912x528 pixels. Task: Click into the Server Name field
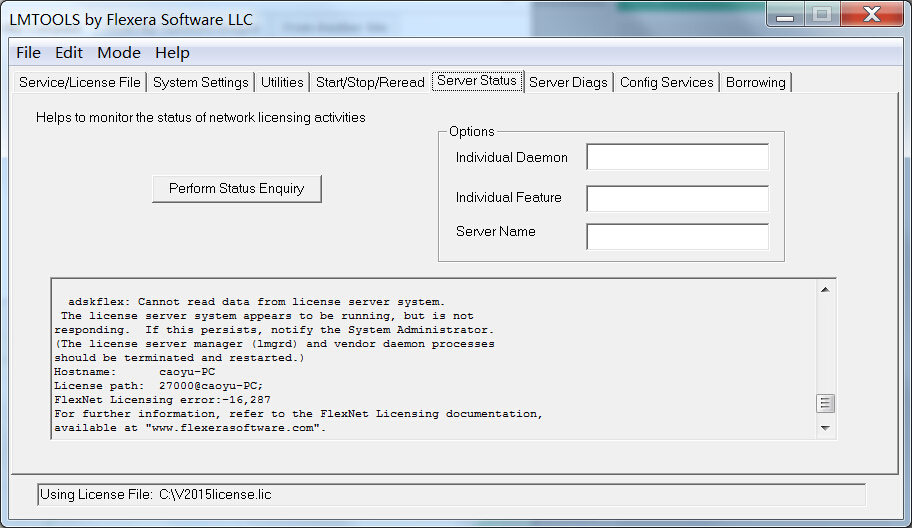tap(678, 237)
